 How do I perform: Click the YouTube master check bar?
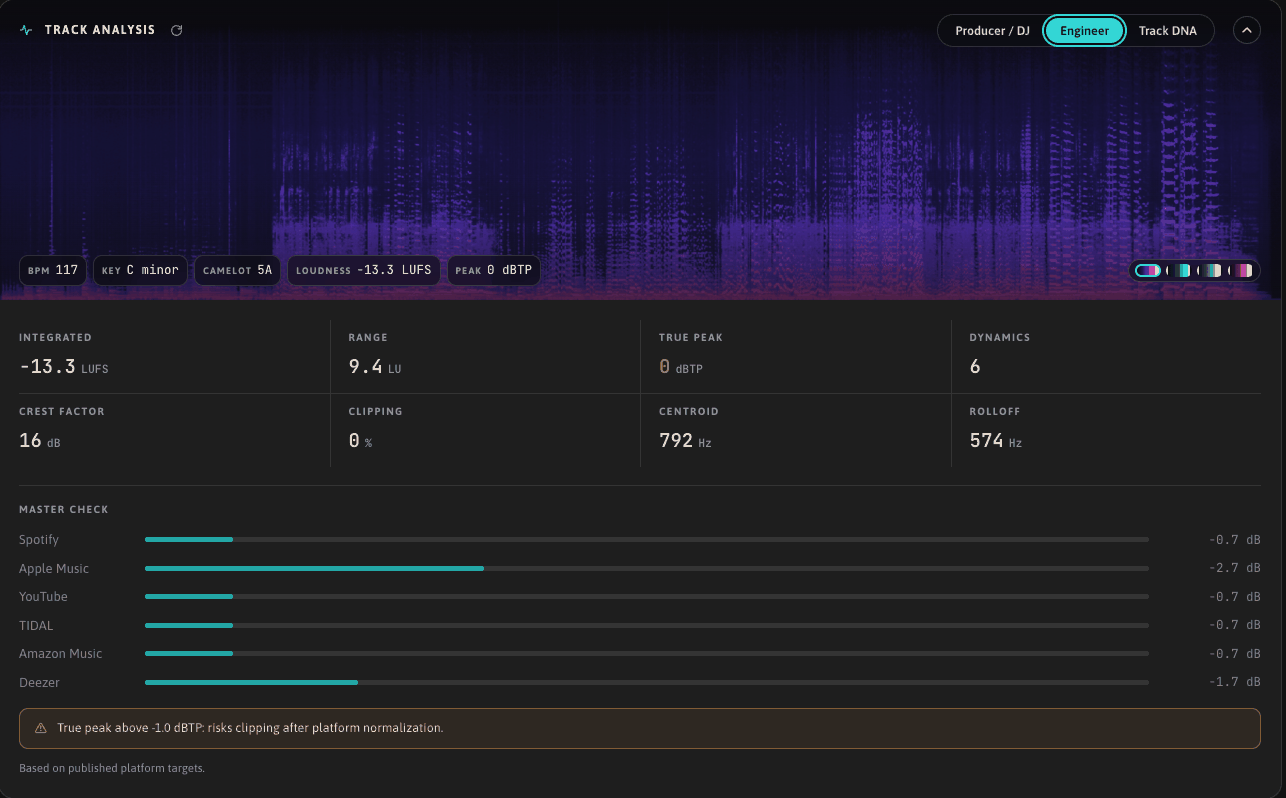tap(646, 597)
